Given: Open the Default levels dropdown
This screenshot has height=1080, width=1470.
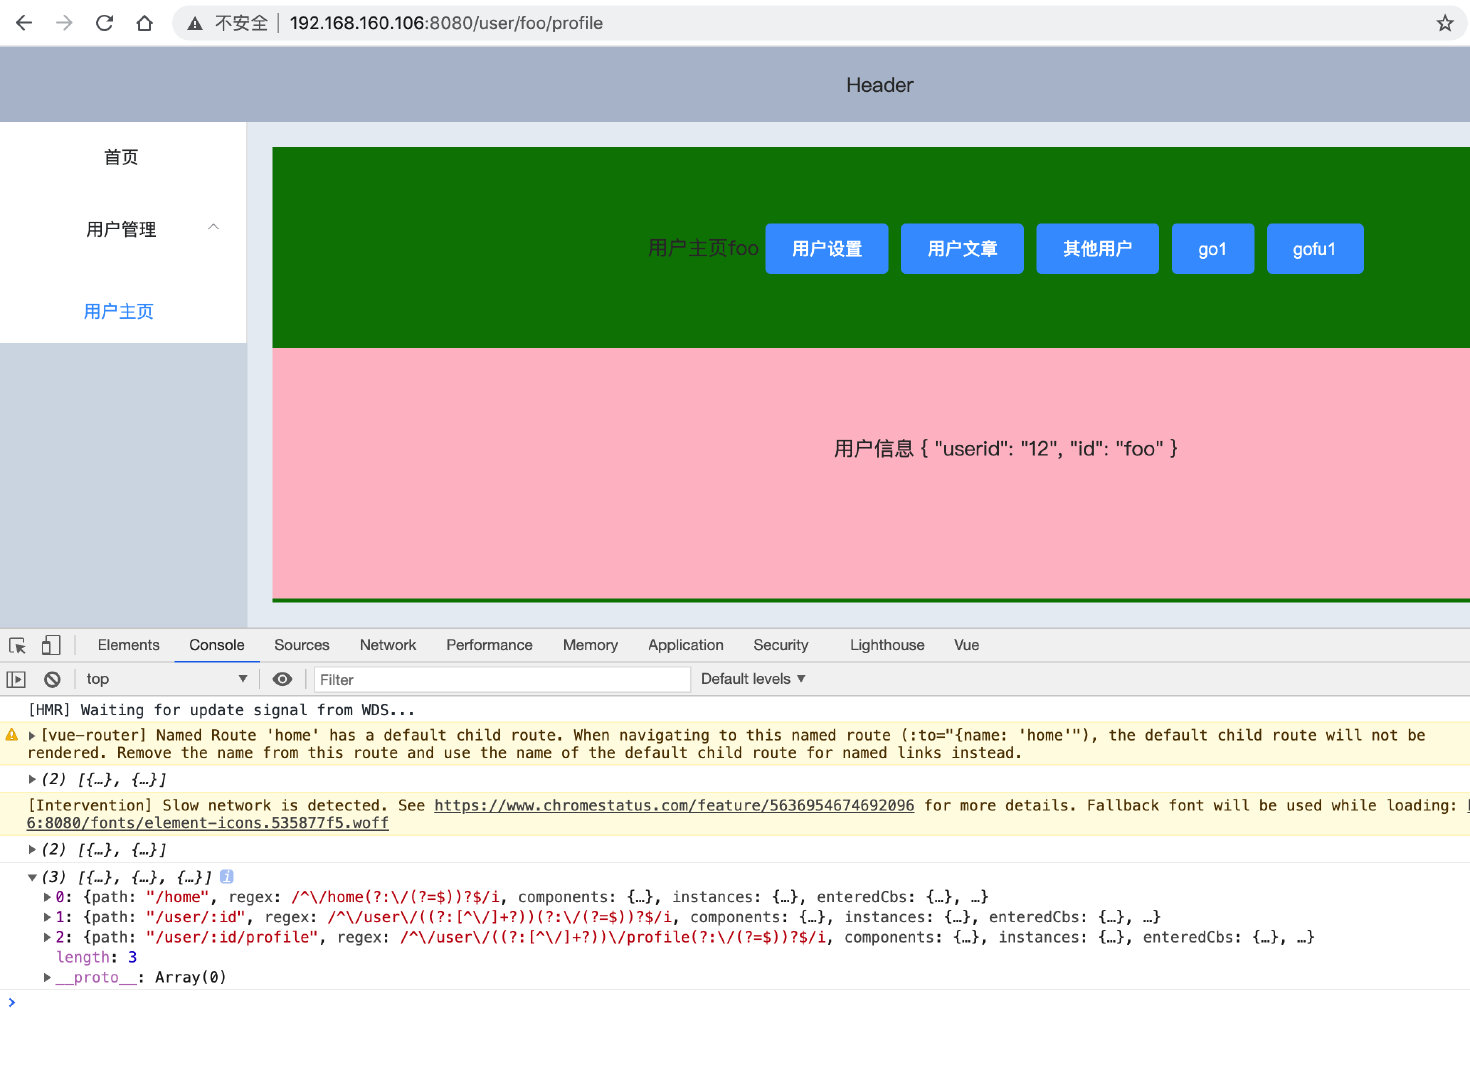Looking at the screenshot, I should (753, 679).
